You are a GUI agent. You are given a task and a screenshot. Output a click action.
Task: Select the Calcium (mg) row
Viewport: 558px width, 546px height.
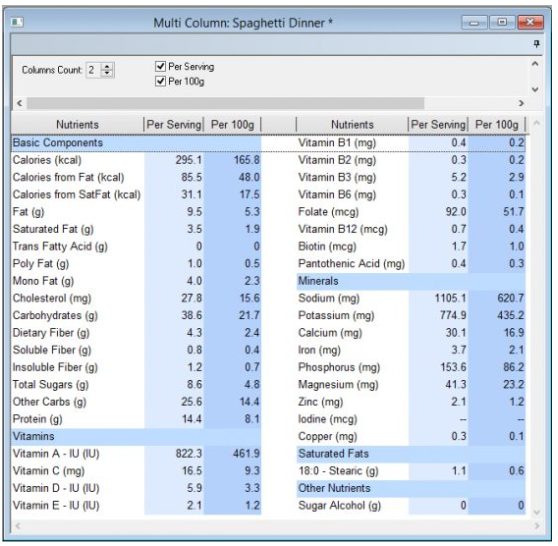[411, 333]
